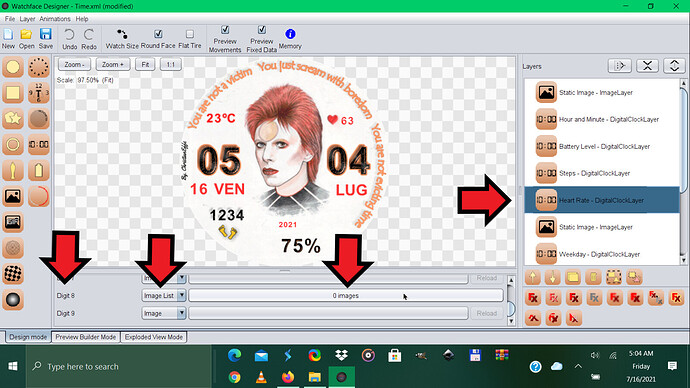Select the square shape tool
The height and width of the screenshot is (388, 690).
[x=13, y=93]
